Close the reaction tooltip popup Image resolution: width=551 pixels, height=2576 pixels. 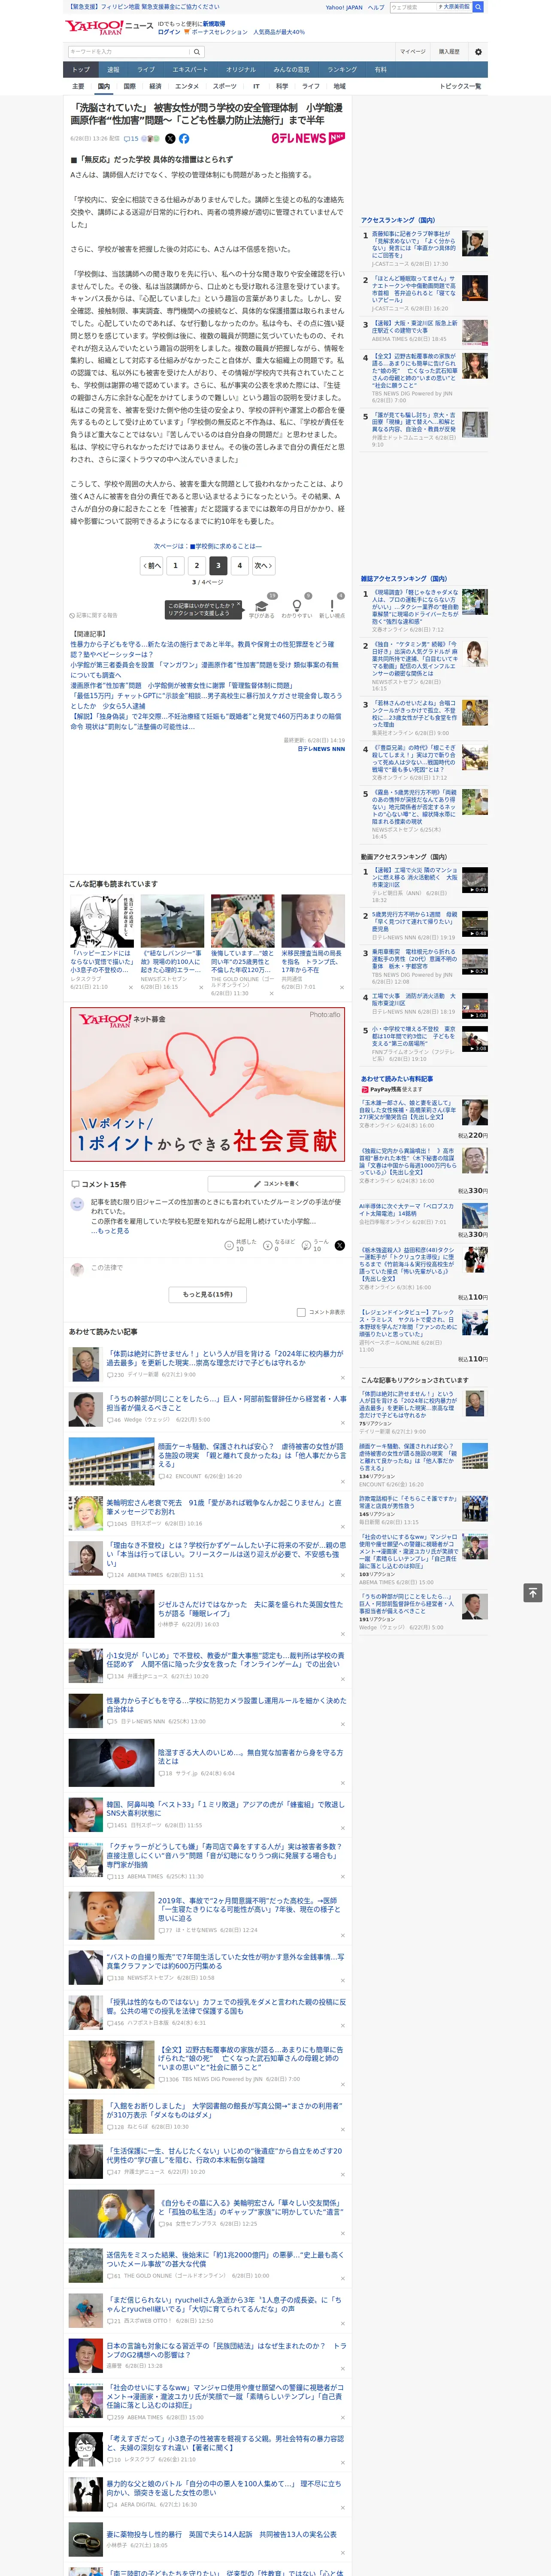point(239,605)
